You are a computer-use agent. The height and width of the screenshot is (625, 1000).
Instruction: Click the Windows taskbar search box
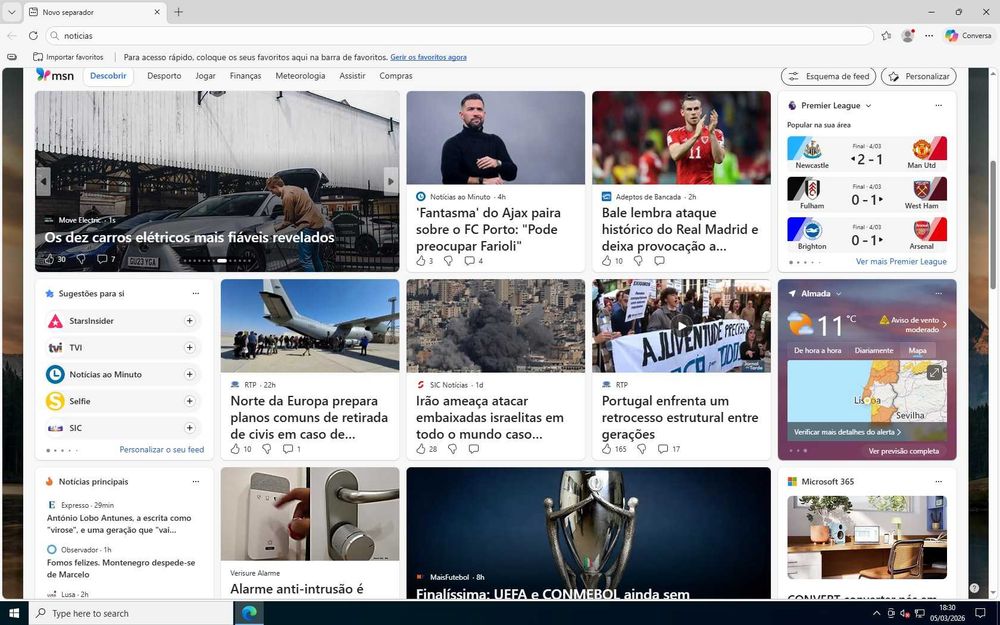131,613
